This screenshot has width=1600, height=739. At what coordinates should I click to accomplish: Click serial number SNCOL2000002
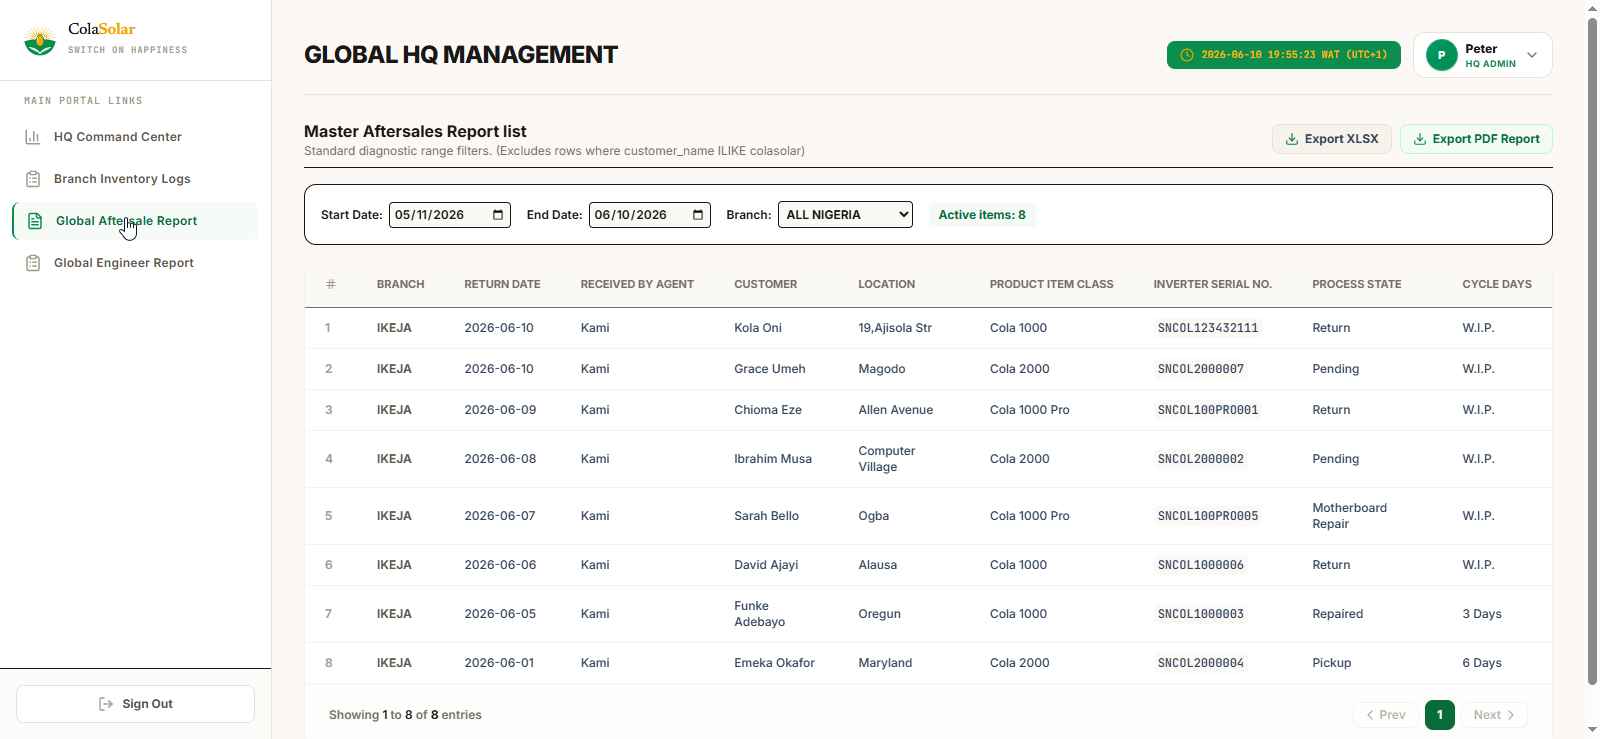(x=1201, y=459)
